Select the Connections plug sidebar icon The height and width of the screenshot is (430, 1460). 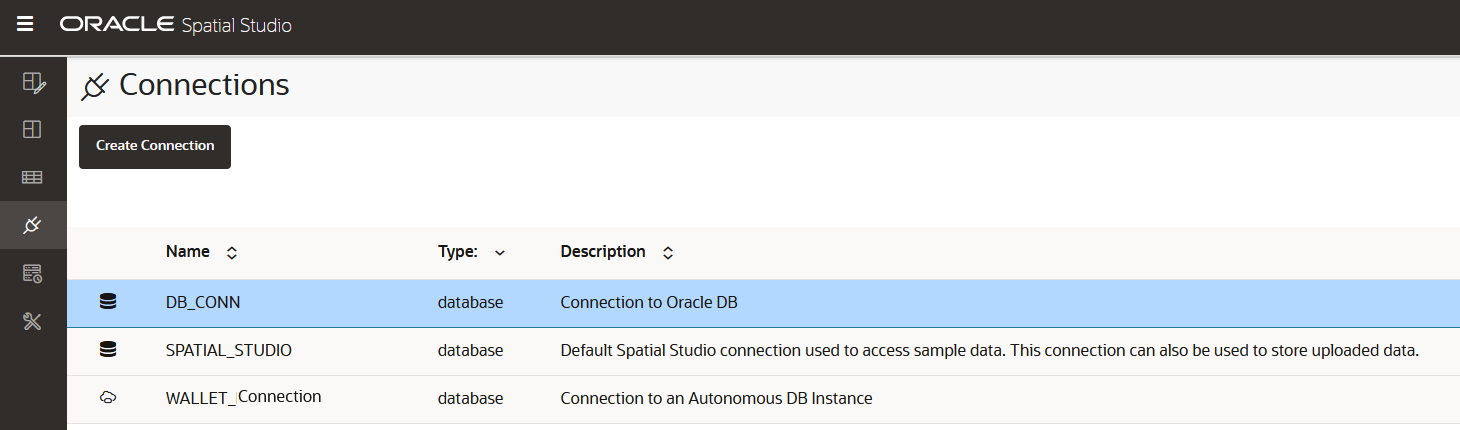(33, 225)
